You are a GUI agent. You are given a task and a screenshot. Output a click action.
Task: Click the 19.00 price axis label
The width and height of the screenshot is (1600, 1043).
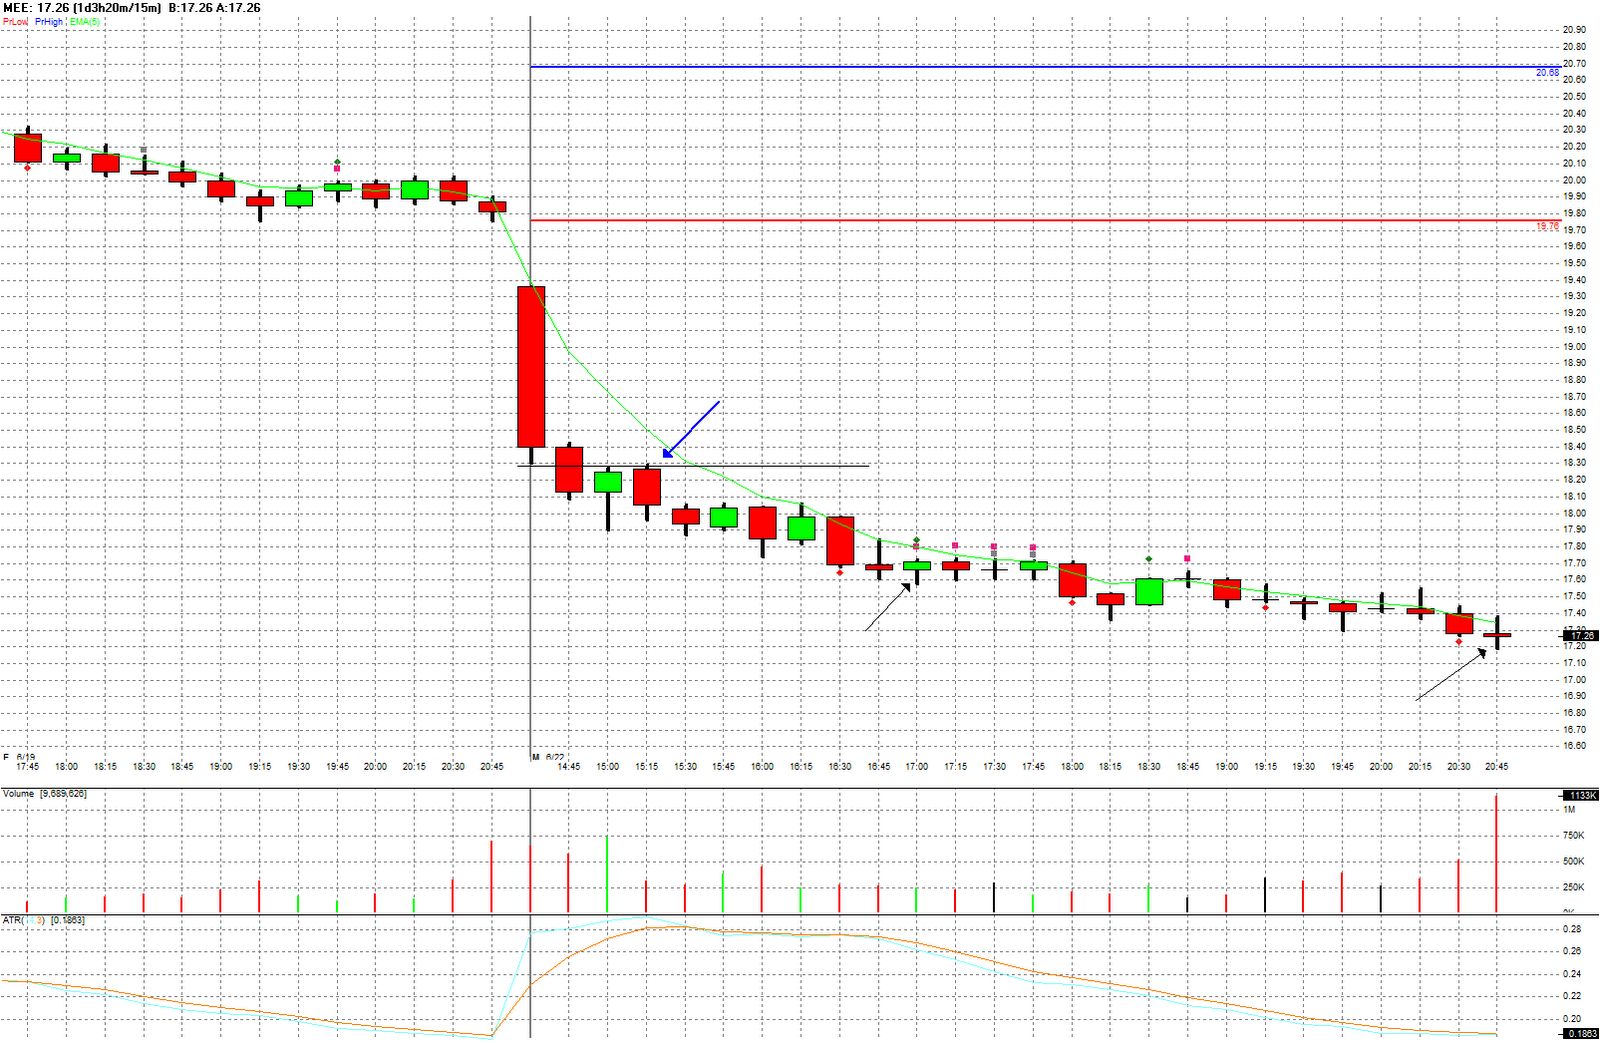pyautogui.click(x=1574, y=346)
